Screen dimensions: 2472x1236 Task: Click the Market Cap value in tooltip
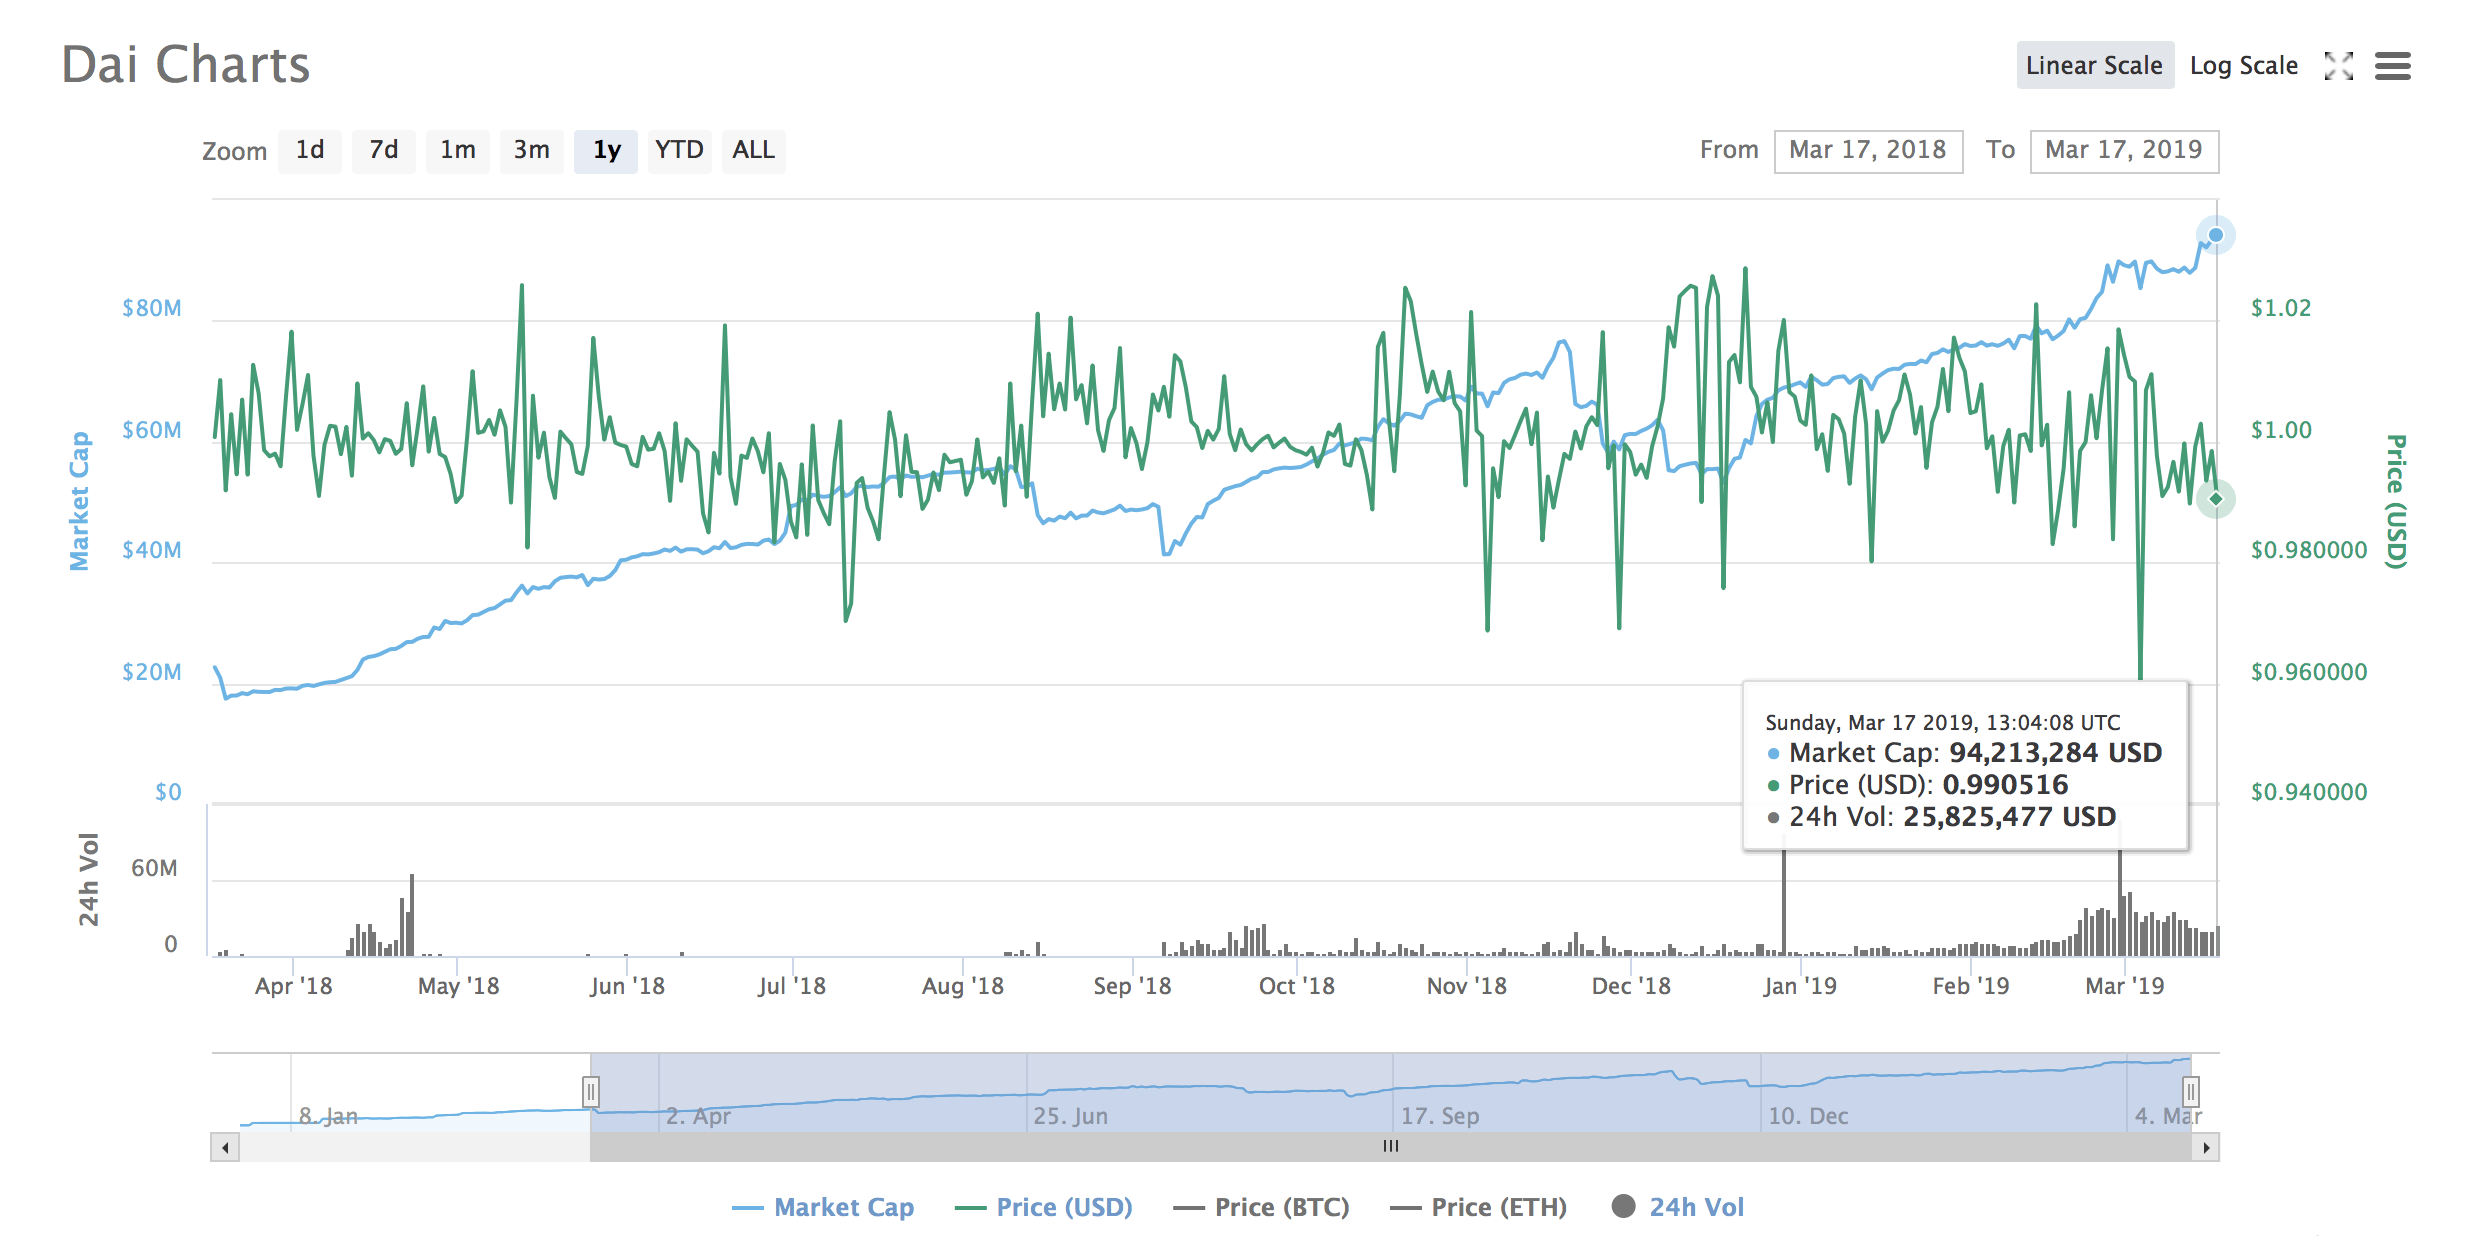pyautogui.click(x=2055, y=753)
